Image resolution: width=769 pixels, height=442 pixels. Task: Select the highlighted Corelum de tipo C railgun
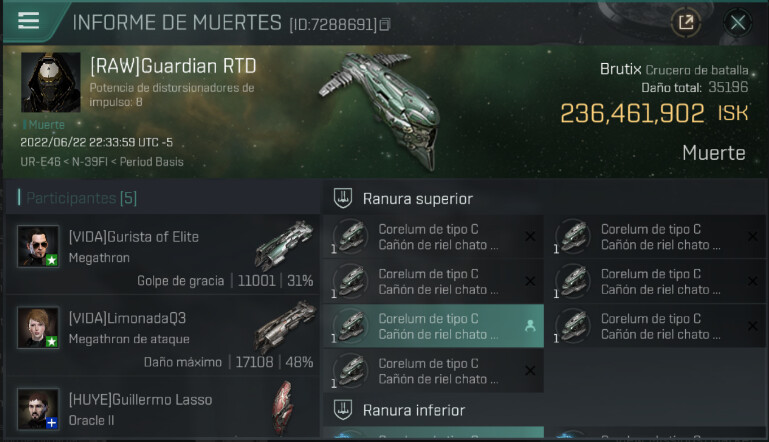tap(434, 326)
